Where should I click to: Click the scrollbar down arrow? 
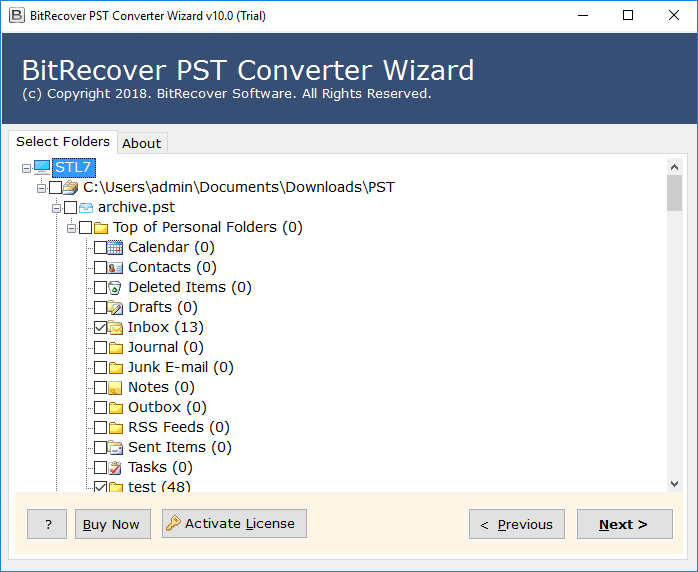coord(674,484)
